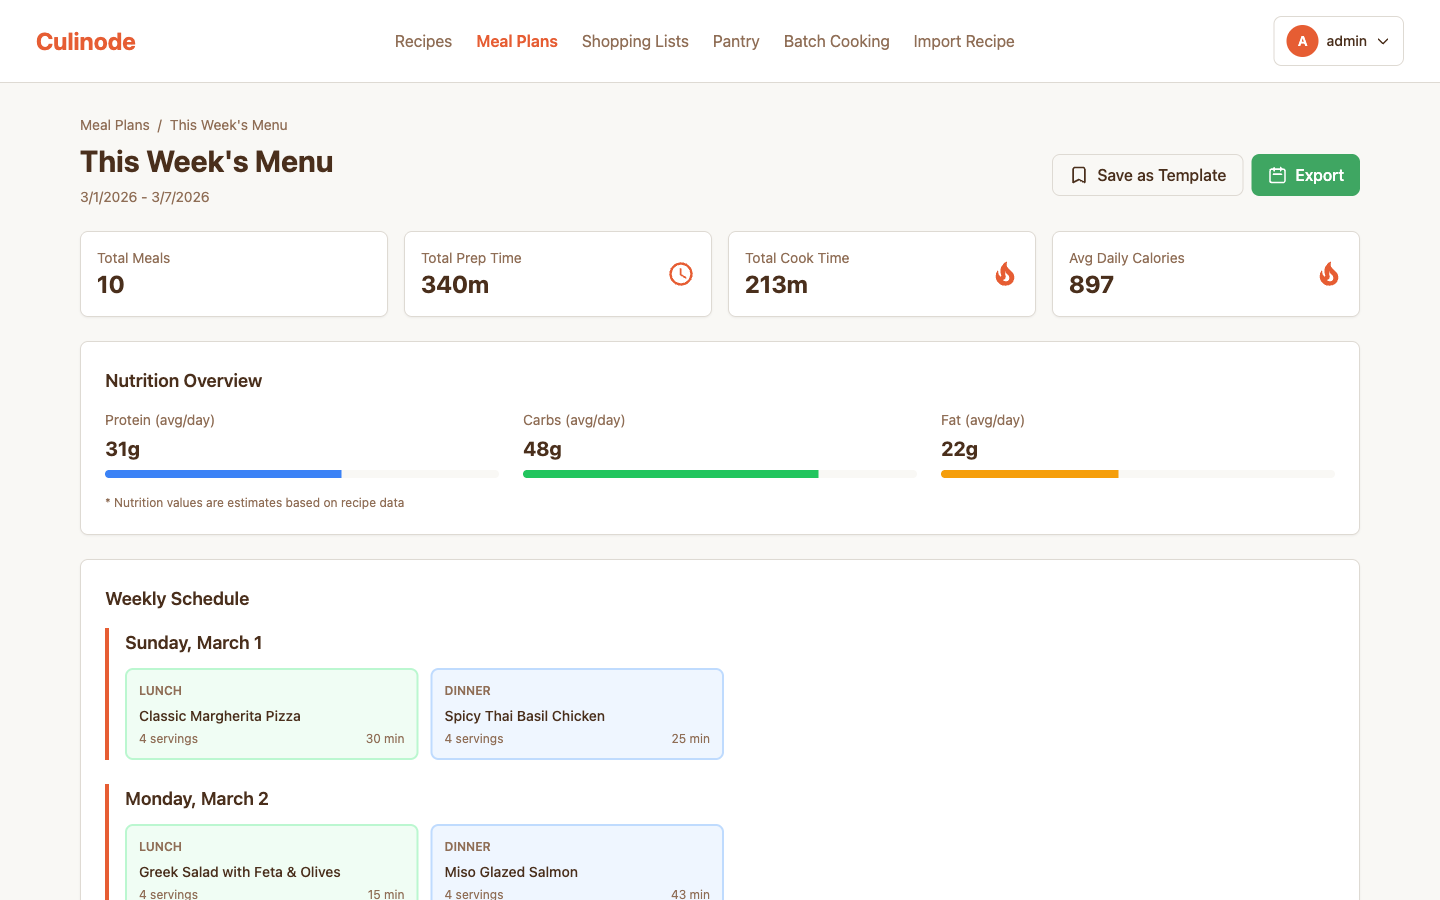Image resolution: width=1440 pixels, height=900 pixels.
Task: Open Meal Plans via breadcrumb link
Action: 114,124
